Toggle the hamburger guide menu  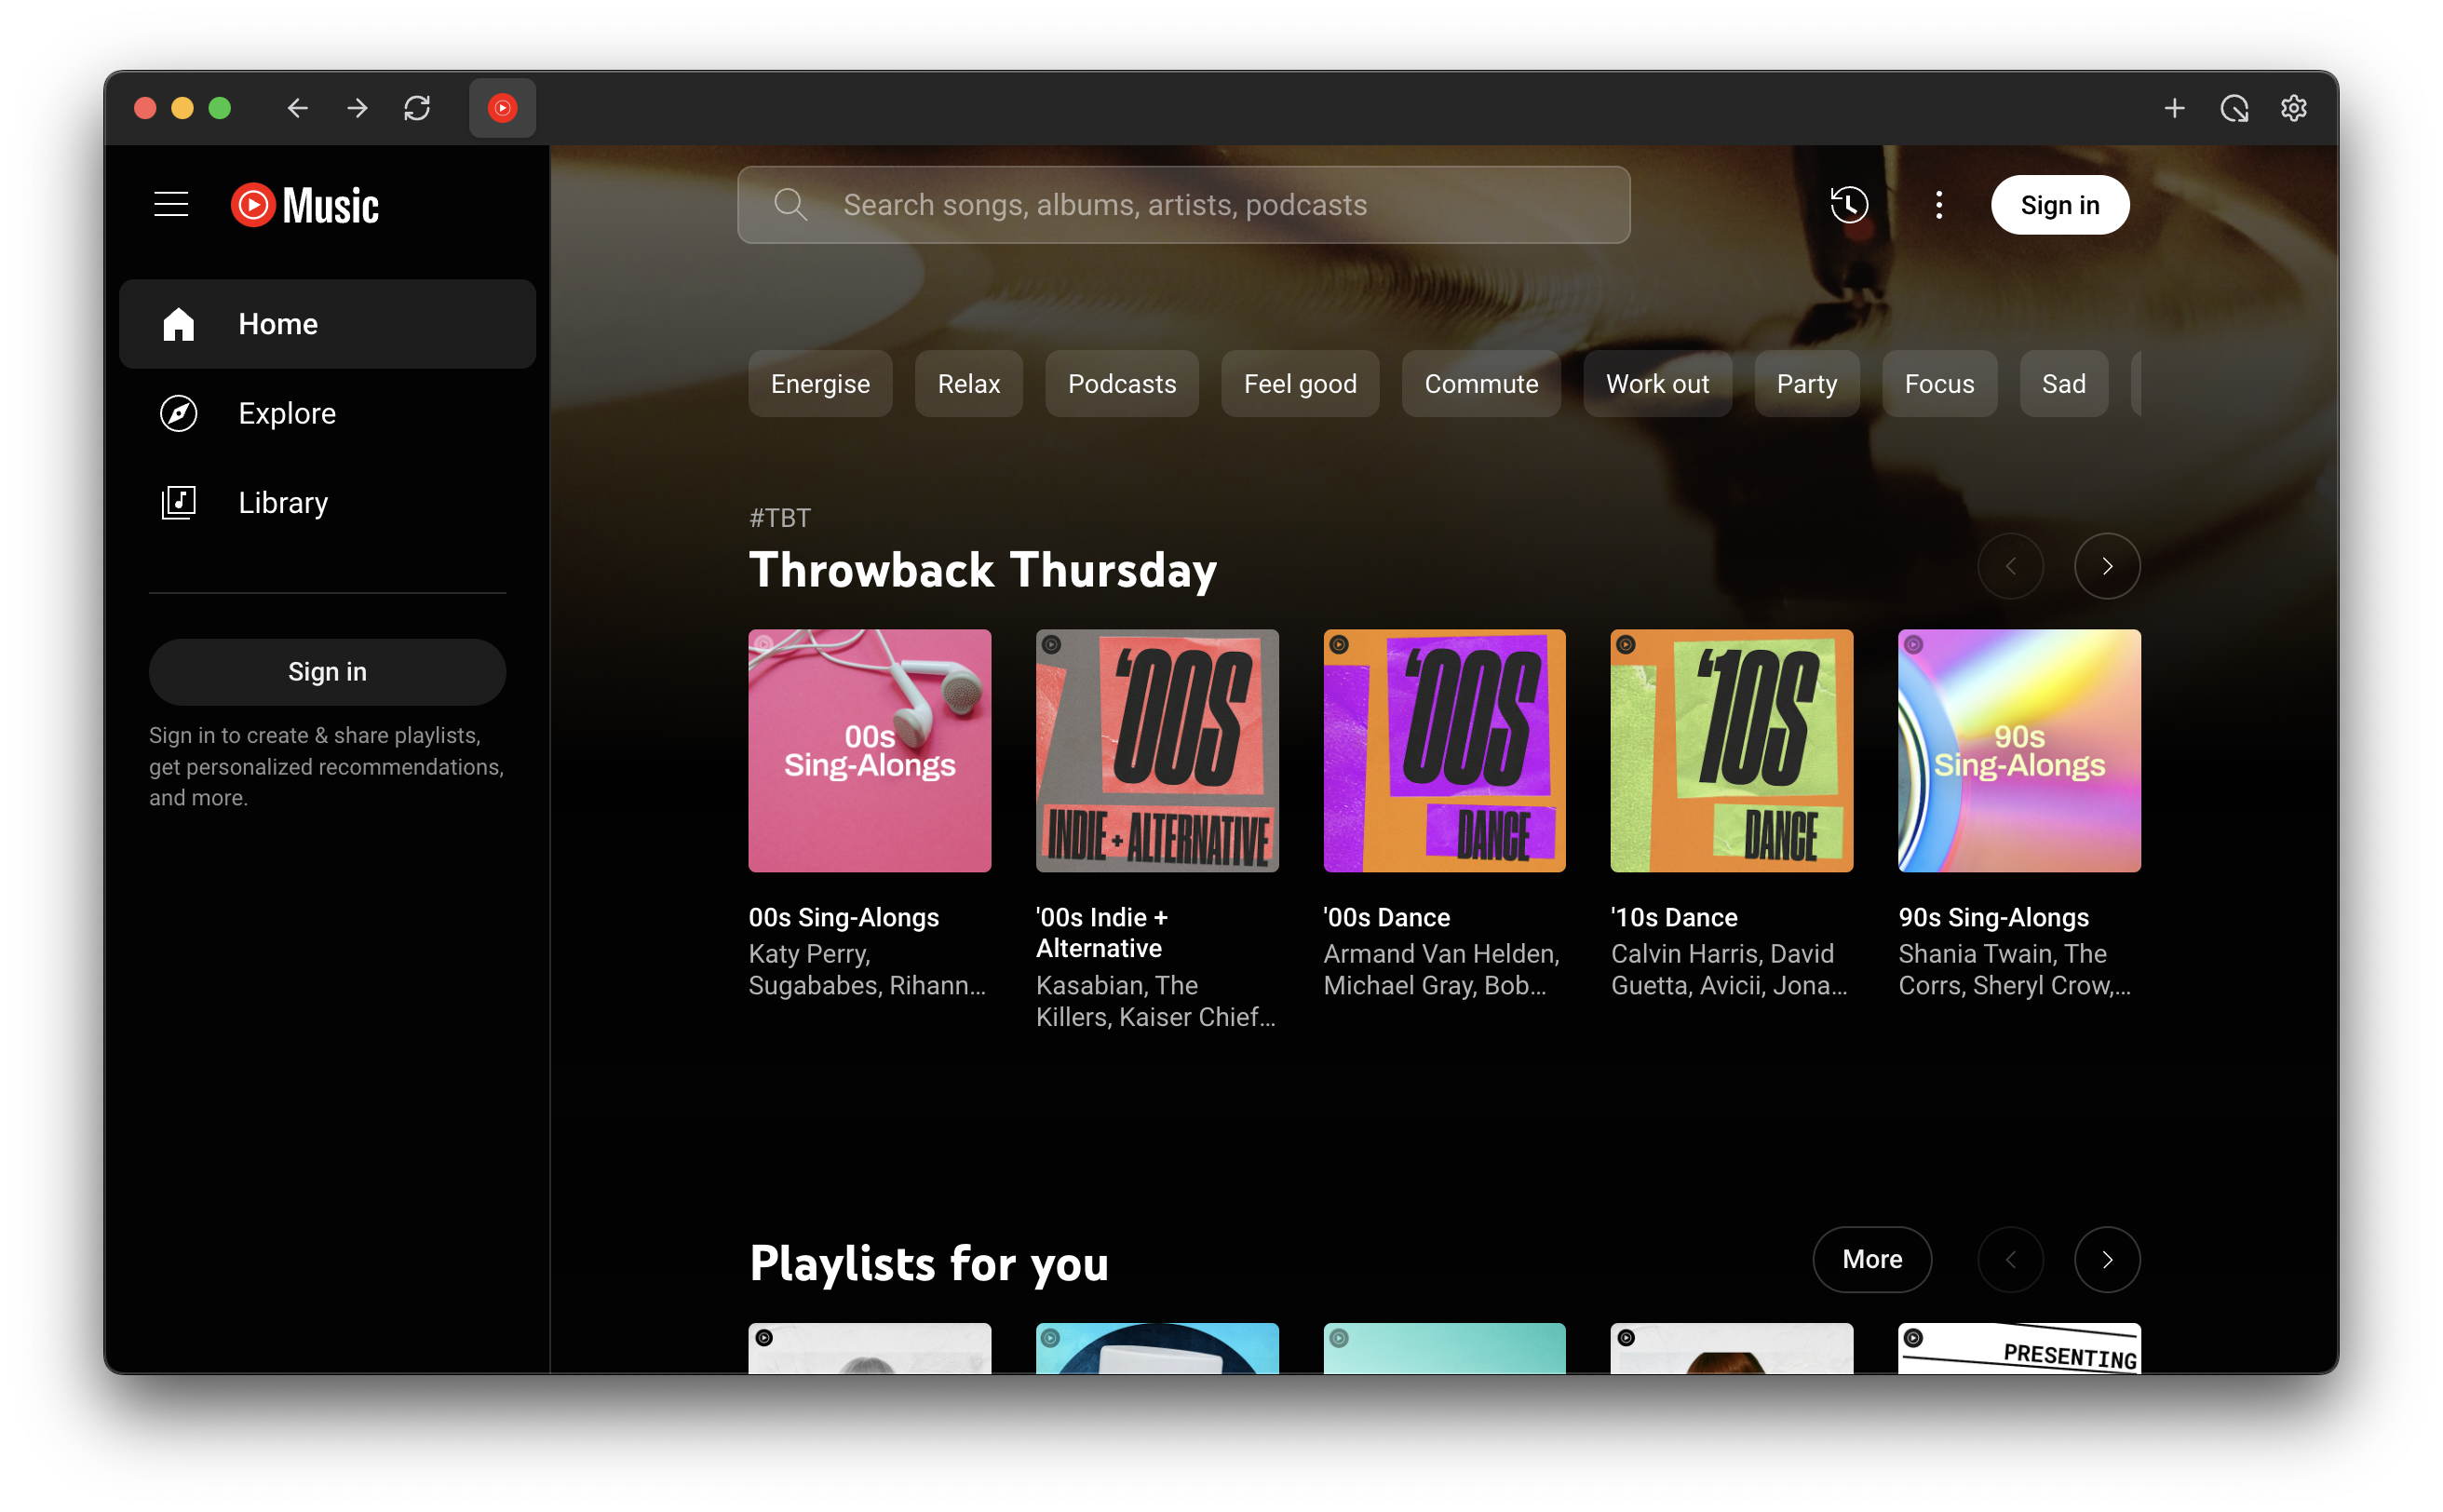(171, 205)
